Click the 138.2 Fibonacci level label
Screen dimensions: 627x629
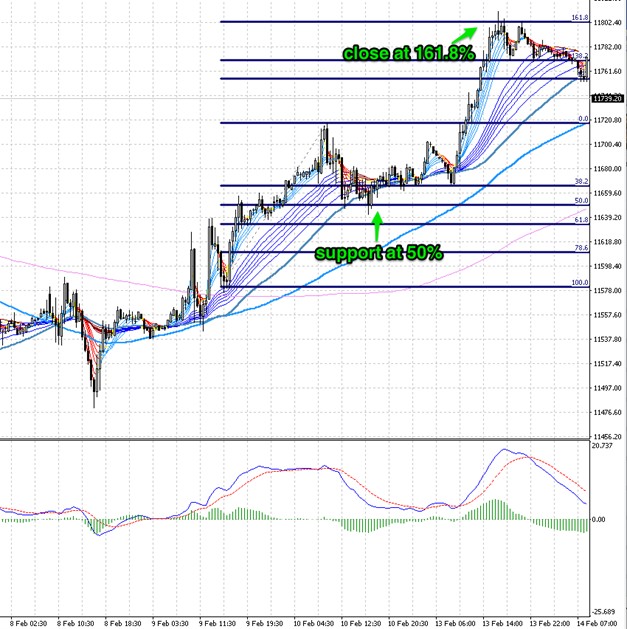coord(580,56)
